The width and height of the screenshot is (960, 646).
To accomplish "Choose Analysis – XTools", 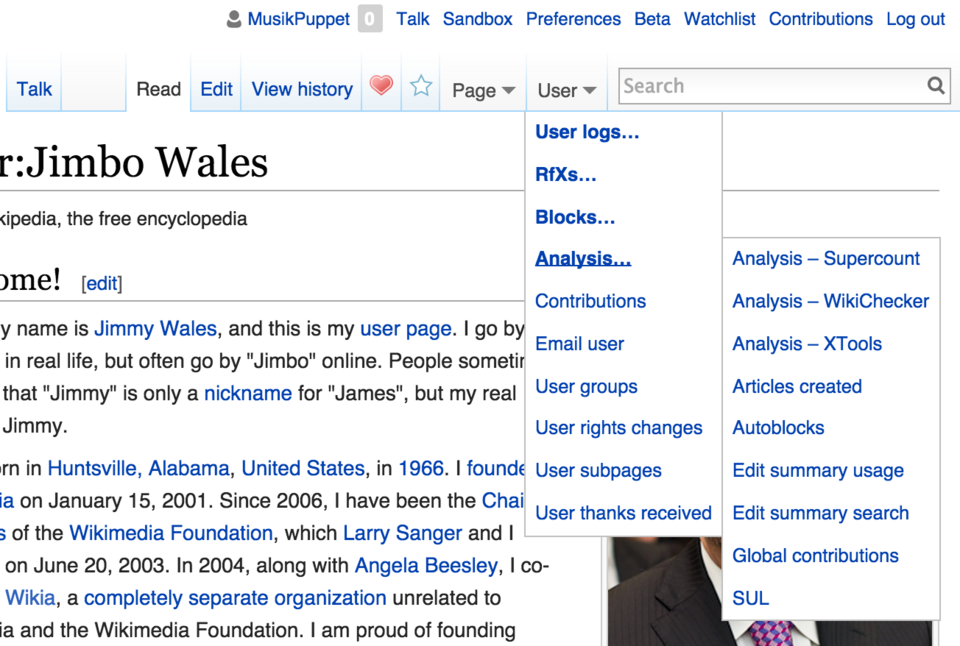I will pyautogui.click(x=807, y=344).
